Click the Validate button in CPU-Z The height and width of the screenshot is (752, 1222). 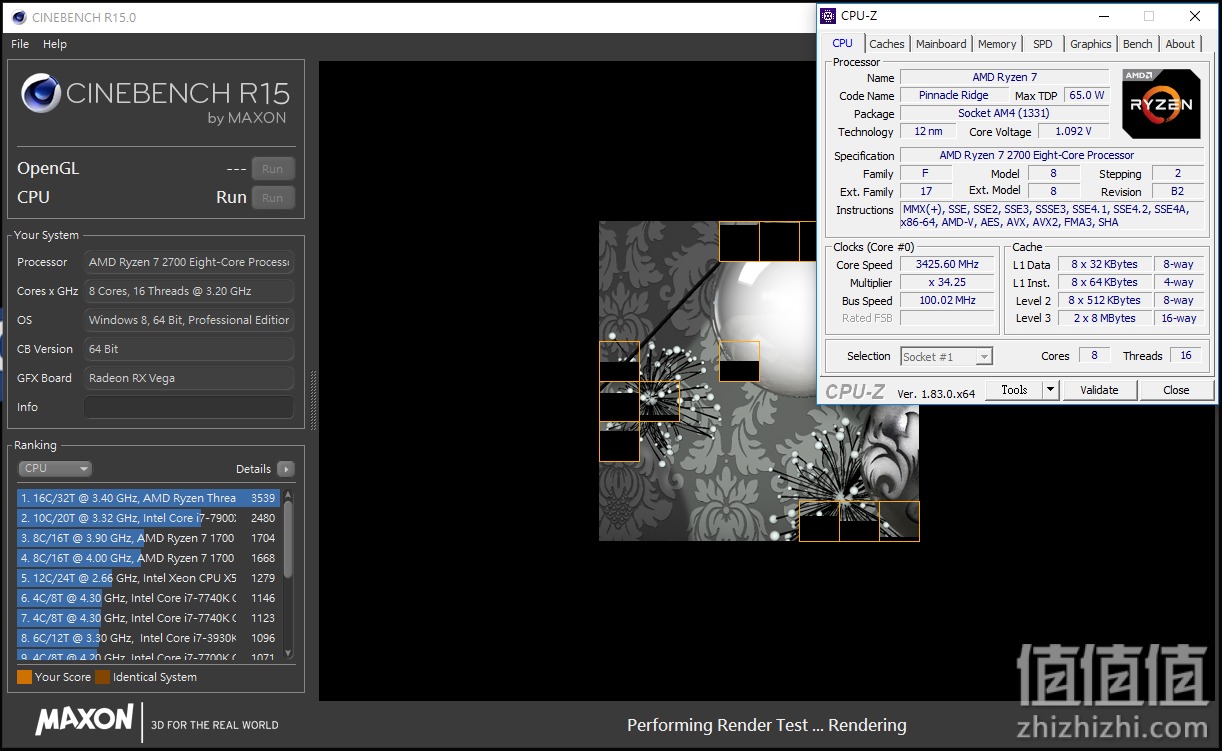point(1099,390)
